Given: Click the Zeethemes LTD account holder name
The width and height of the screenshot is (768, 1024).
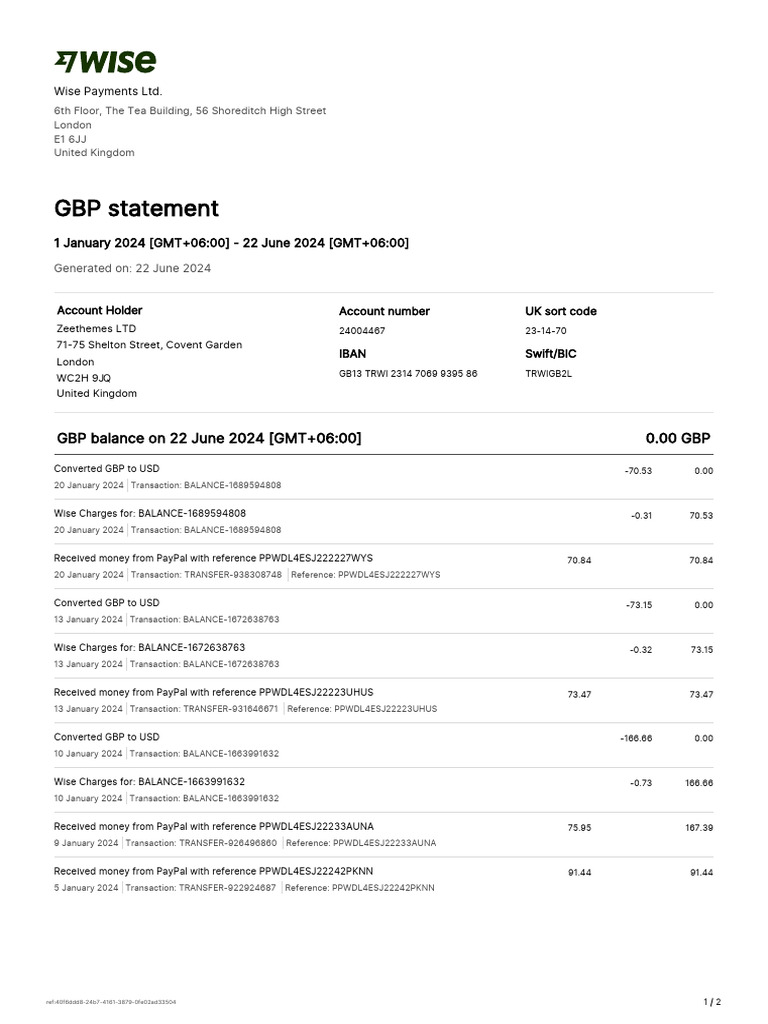Looking at the screenshot, I should (x=97, y=328).
